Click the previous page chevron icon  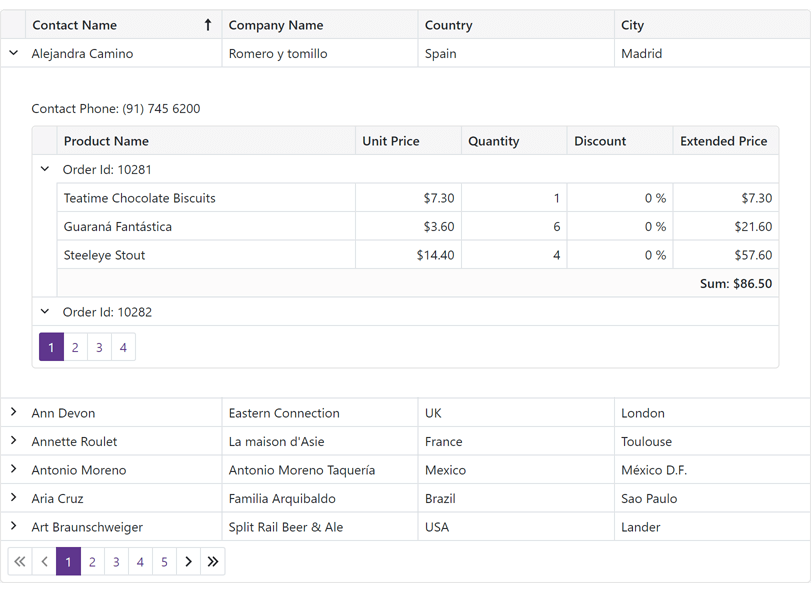point(44,561)
